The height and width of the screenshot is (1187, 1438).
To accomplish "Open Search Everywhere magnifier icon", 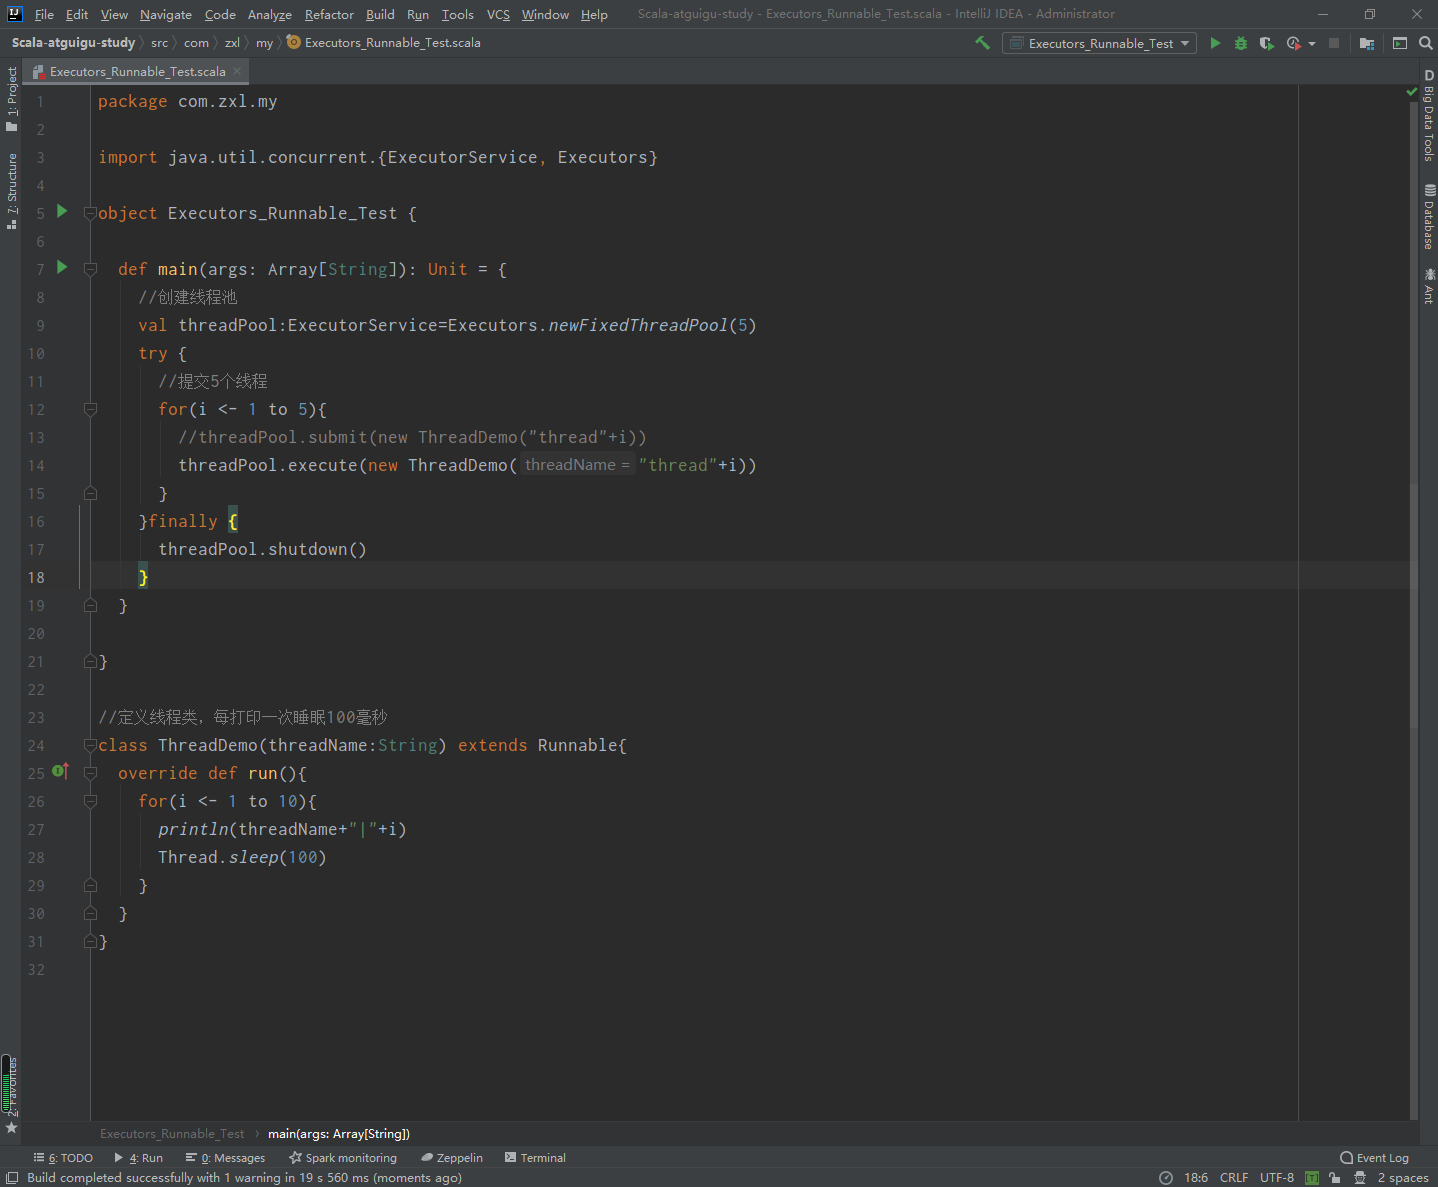I will pyautogui.click(x=1426, y=43).
